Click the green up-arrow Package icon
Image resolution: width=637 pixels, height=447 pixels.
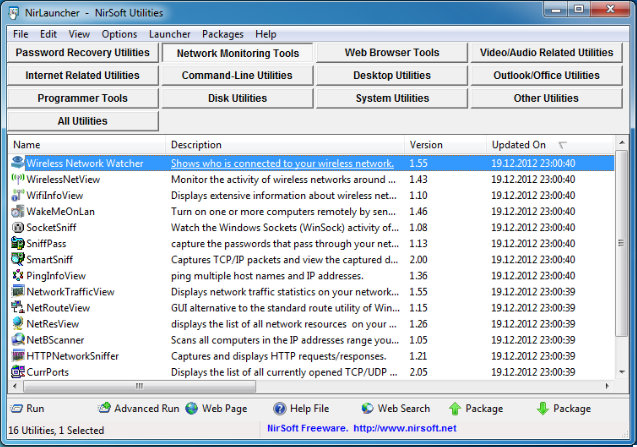pos(455,408)
